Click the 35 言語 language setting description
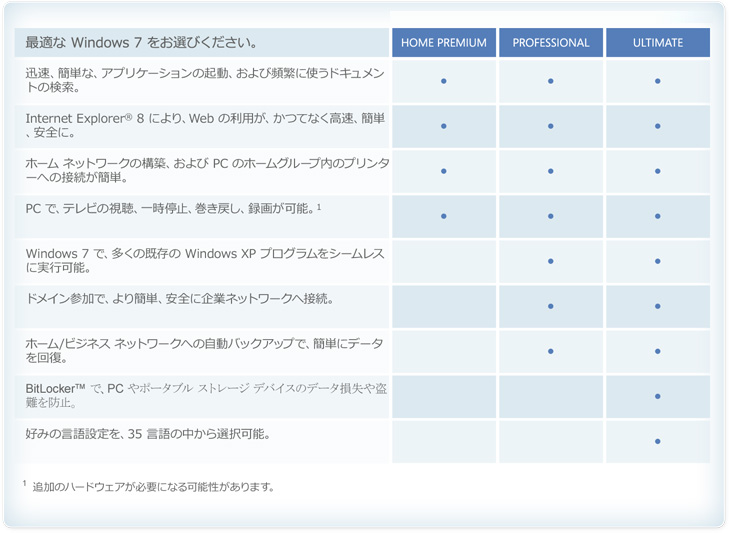The image size is (729, 533). (x=148, y=434)
